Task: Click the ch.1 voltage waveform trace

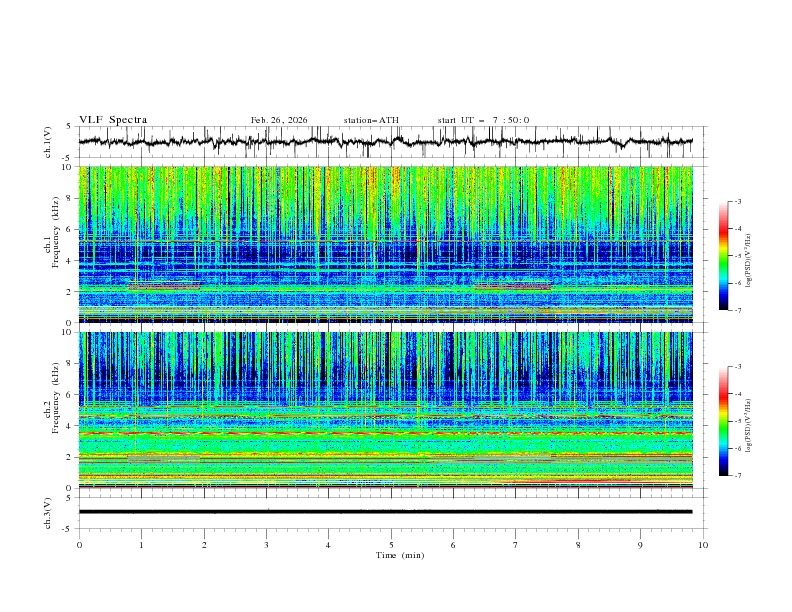Action: pyautogui.click(x=385, y=142)
